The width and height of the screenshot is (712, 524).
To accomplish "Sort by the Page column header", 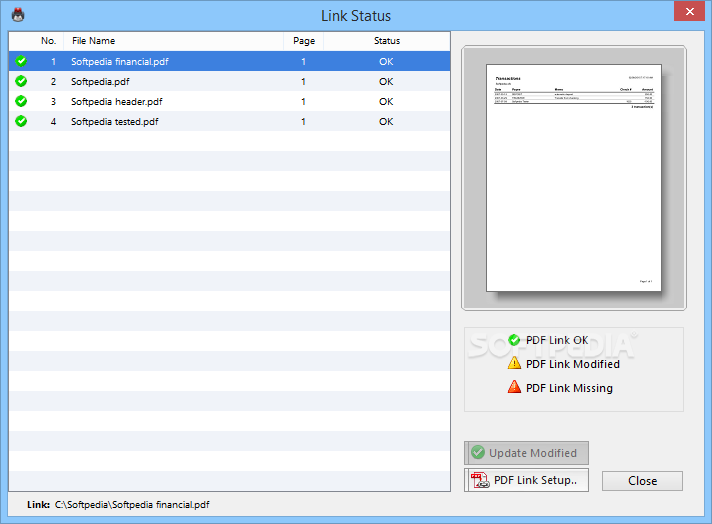I will click(x=304, y=41).
